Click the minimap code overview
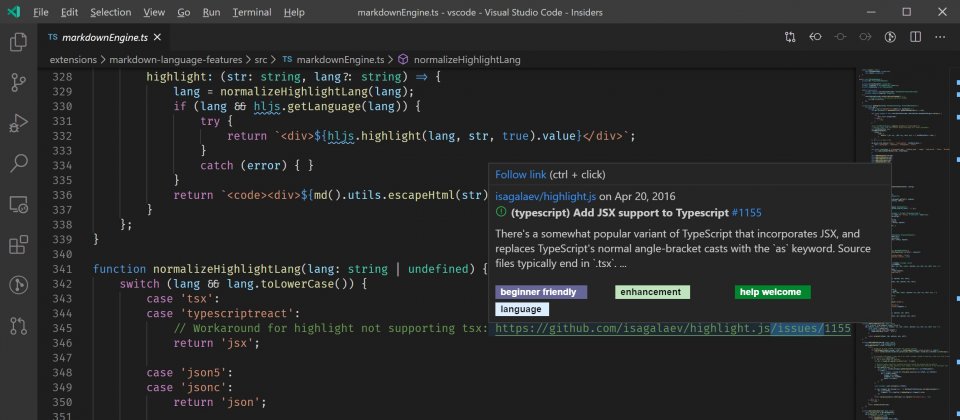This screenshot has width=960, height=420. (902, 244)
